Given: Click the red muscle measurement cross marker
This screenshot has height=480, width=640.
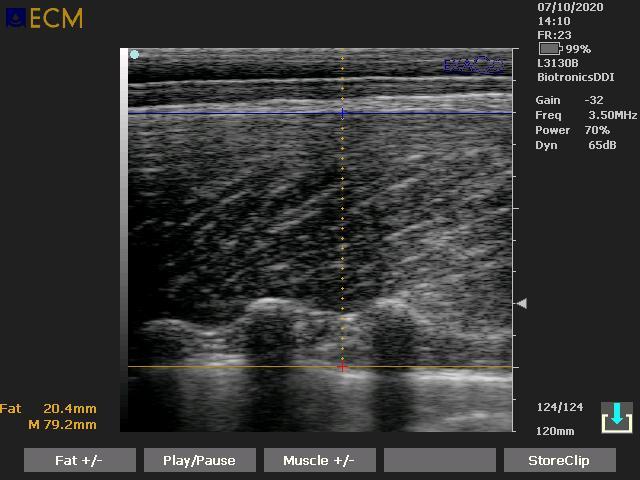Looking at the screenshot, I should (342, 367).
